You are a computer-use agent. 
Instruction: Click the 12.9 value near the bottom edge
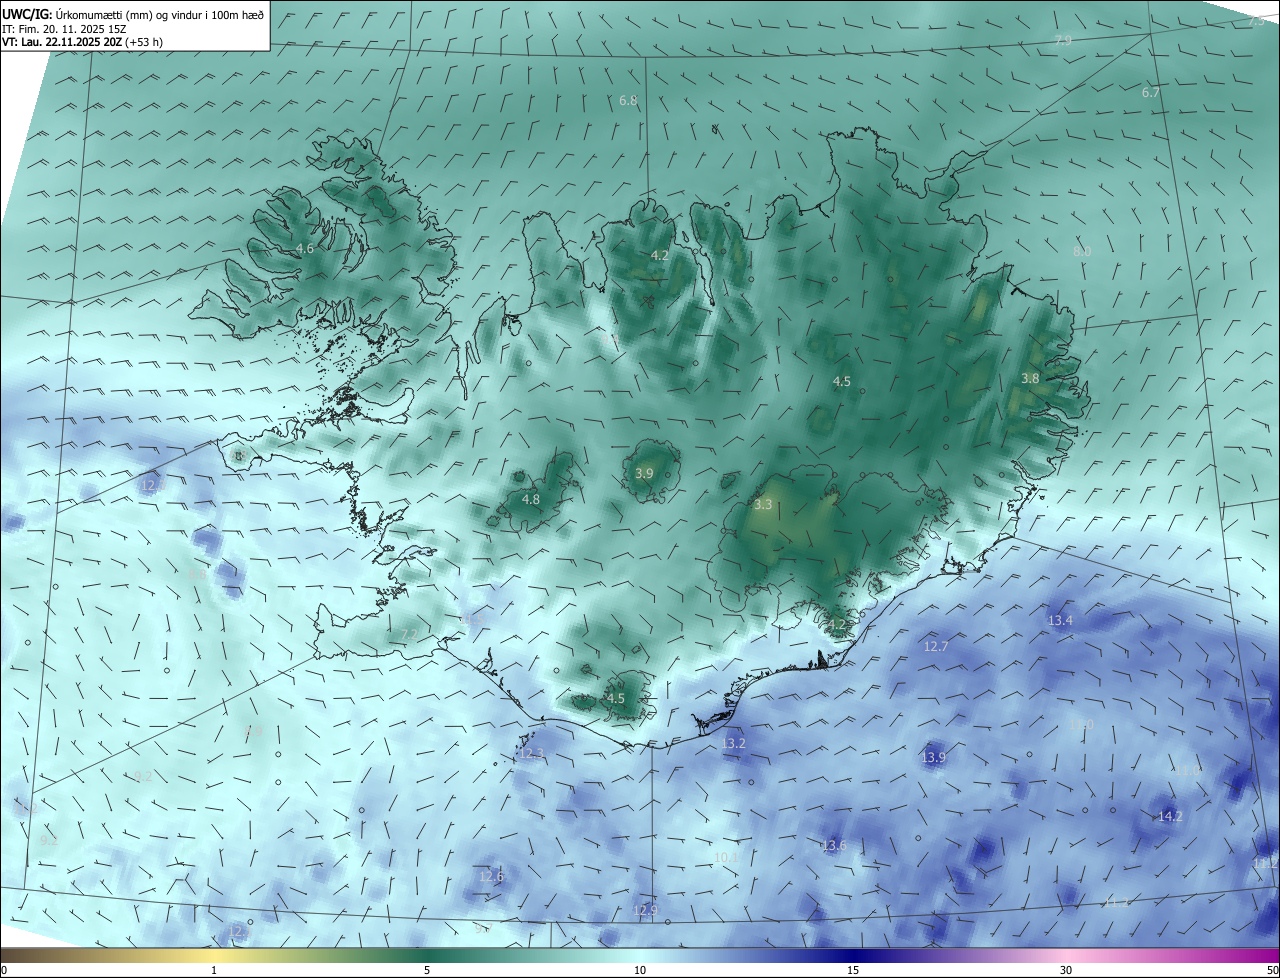tap(646, 909)
